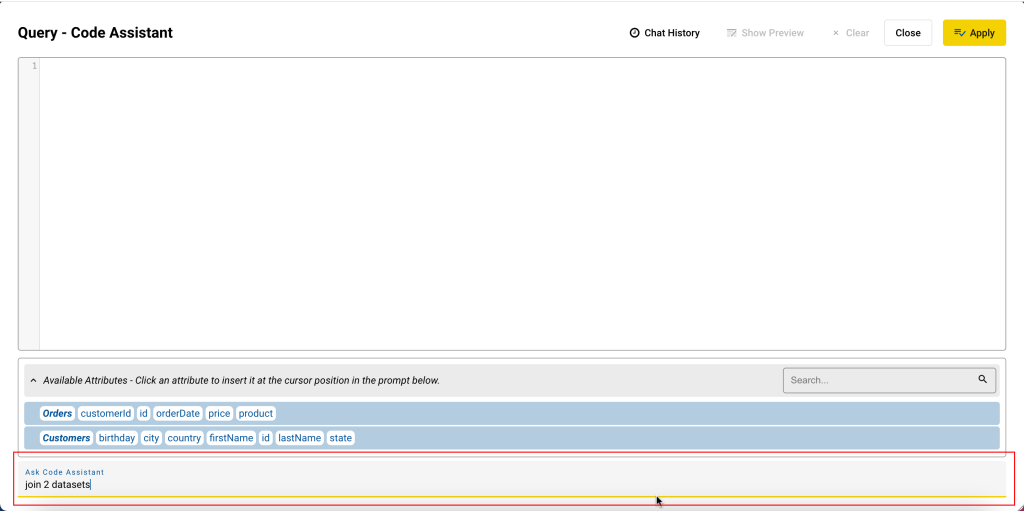Insert the orderDate attribute

[178, 413]
